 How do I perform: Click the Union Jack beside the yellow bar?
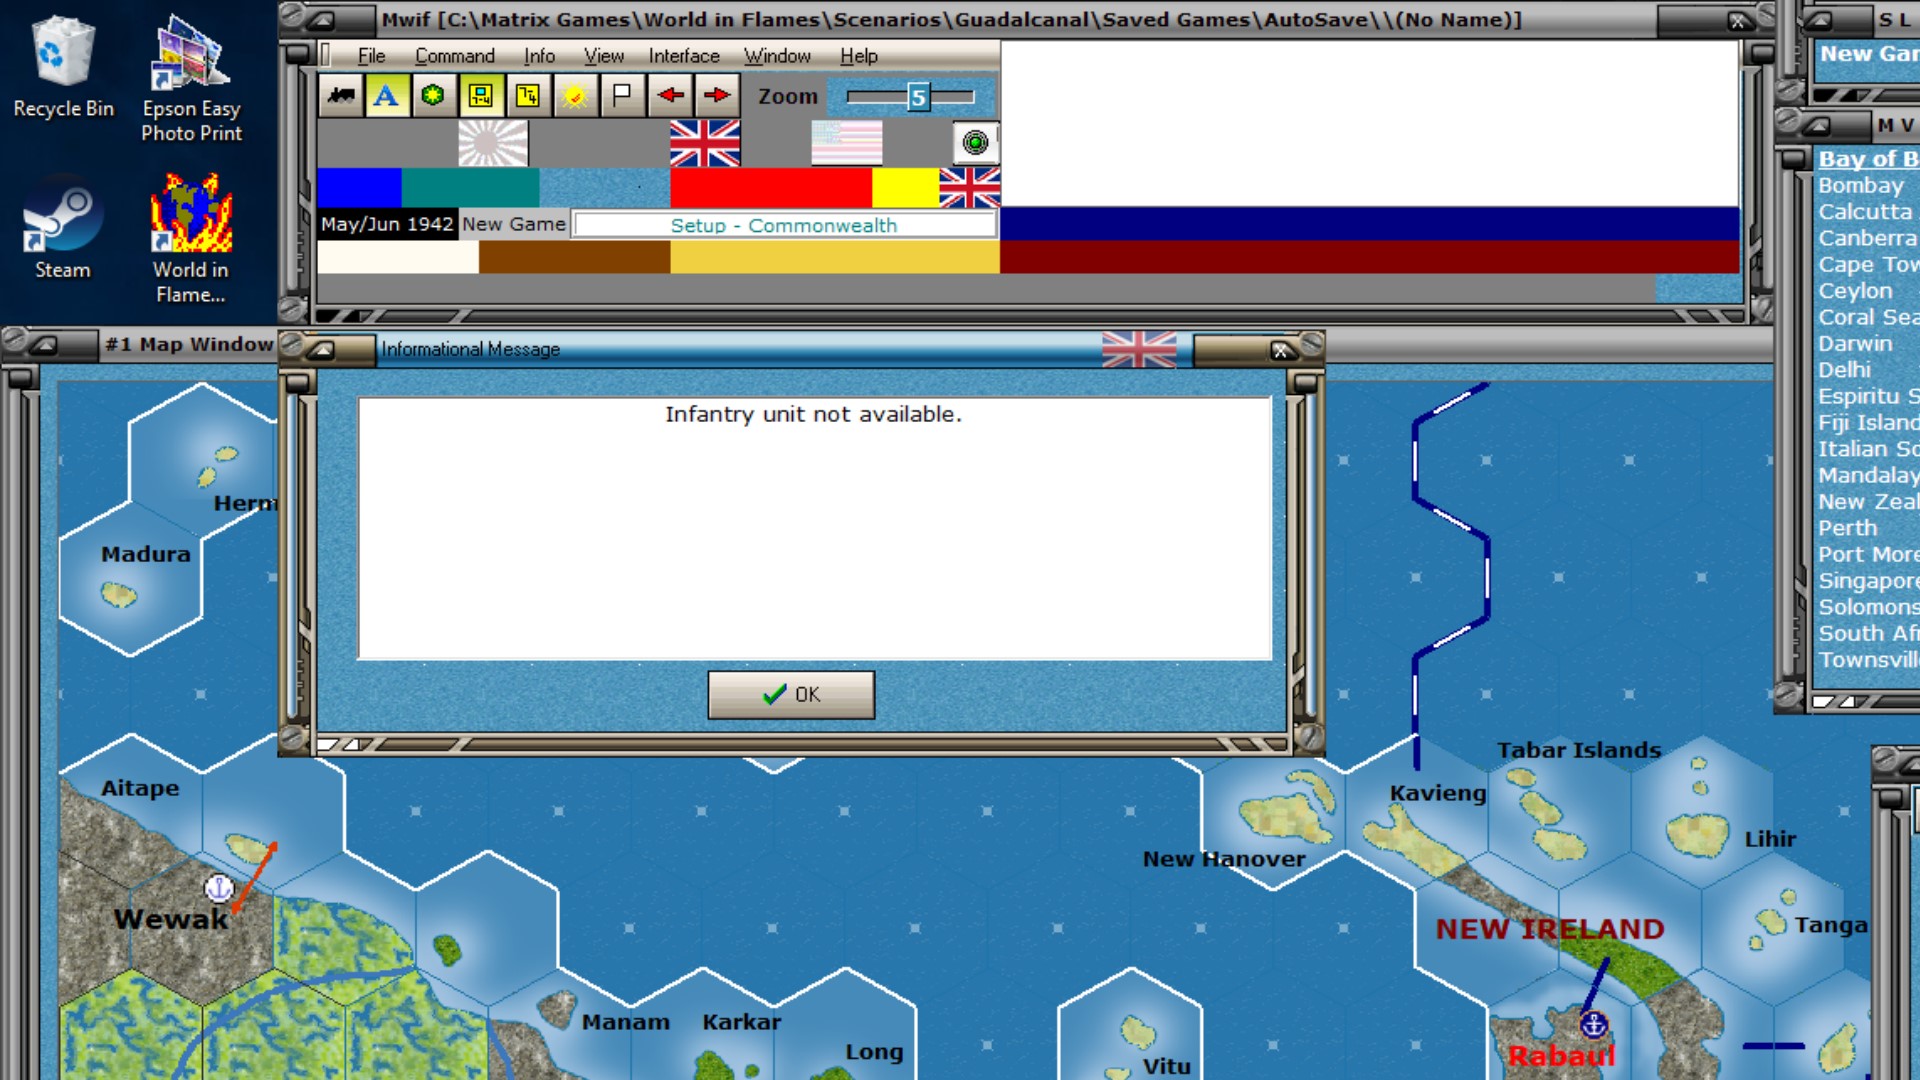point(969,187)
